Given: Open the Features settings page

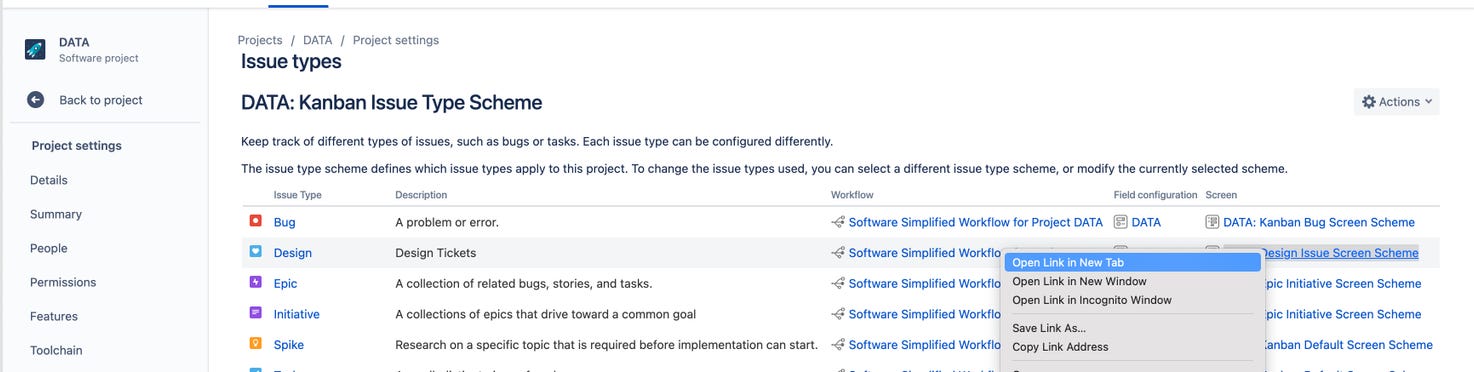Looking at the screenshot, I should coord(54,316).
